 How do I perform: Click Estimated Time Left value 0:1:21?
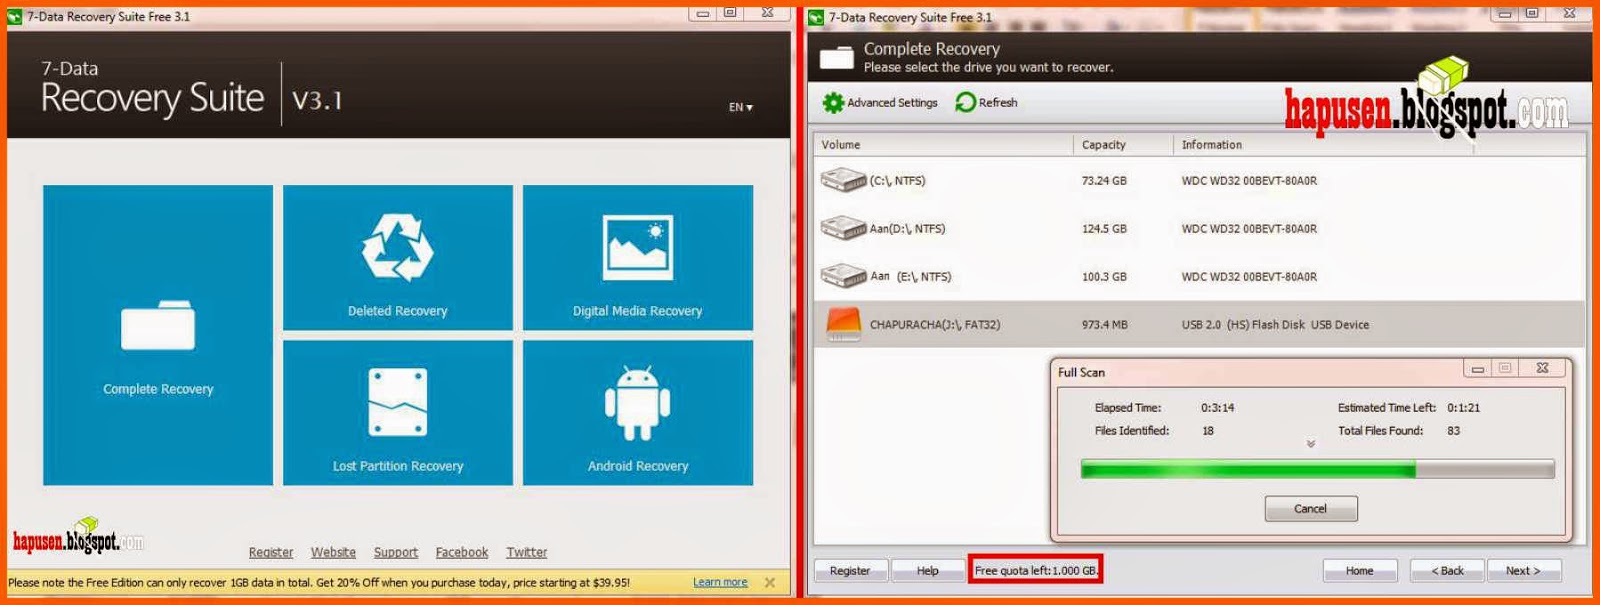pyautogui.click(x=1463, y=408)
